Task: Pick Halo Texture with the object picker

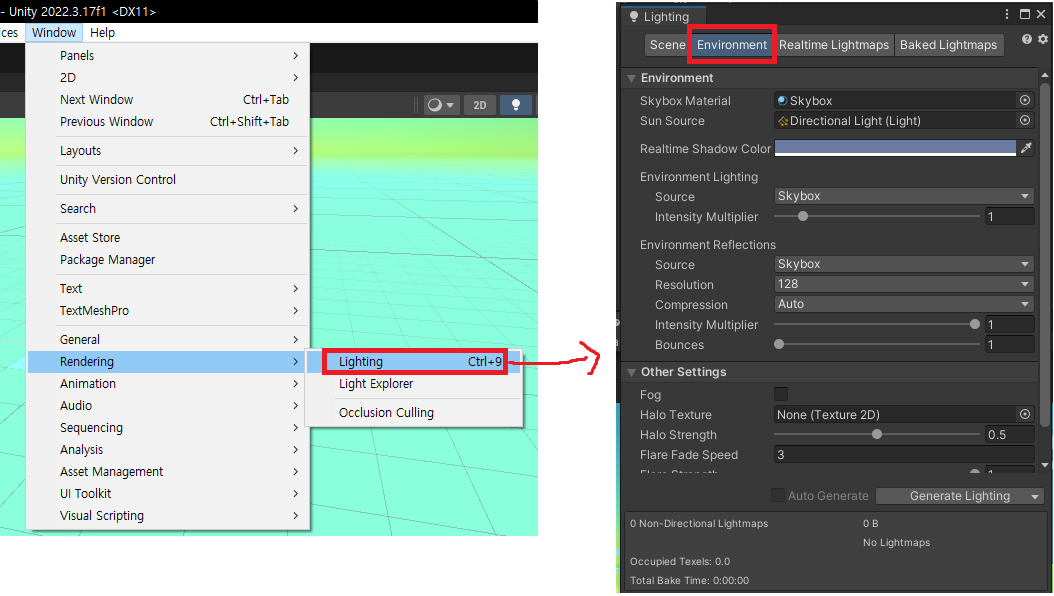Action: (x=1024, y=414)
